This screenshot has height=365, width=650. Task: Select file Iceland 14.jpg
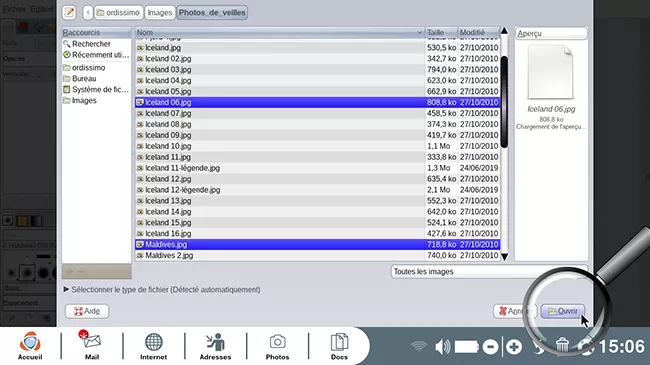318,212
